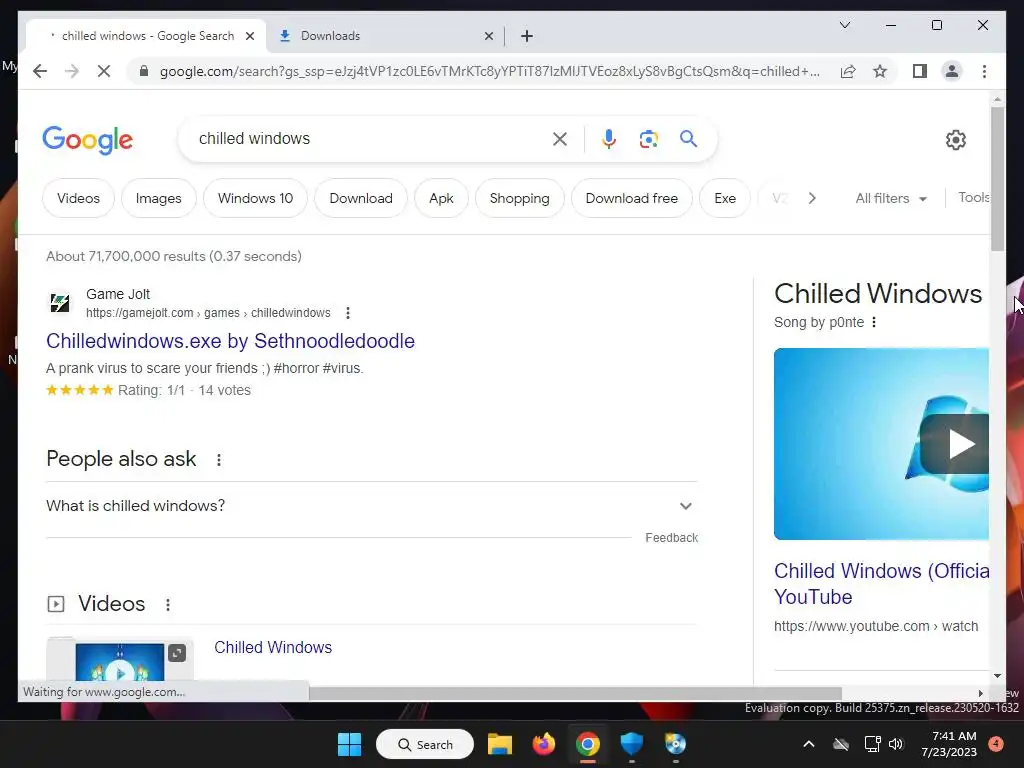Start voice search with microphone
1024x768 pixels.
click(x=609, y=138)
